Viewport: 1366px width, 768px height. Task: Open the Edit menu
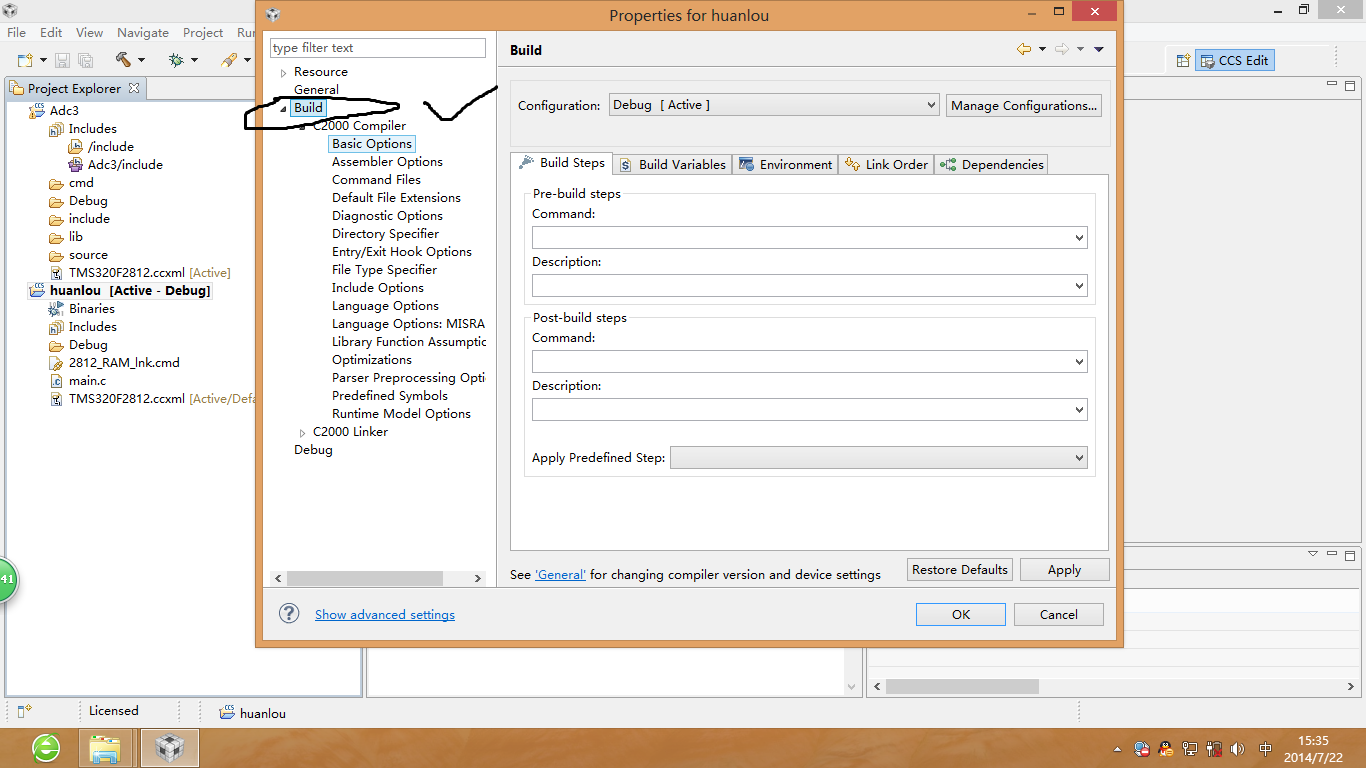click(x=51, y=32)
